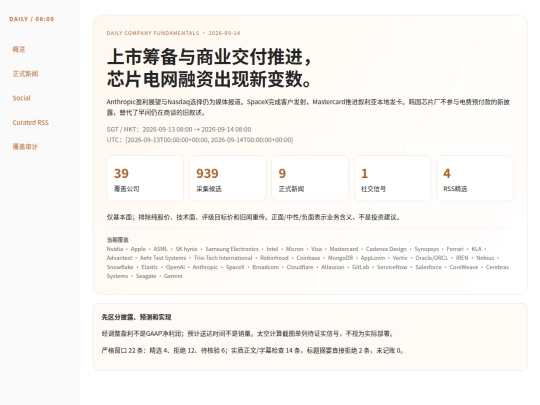Click Nvidia in the coverage list
Viewport: 540px width, 405px height.
[115, 249]
